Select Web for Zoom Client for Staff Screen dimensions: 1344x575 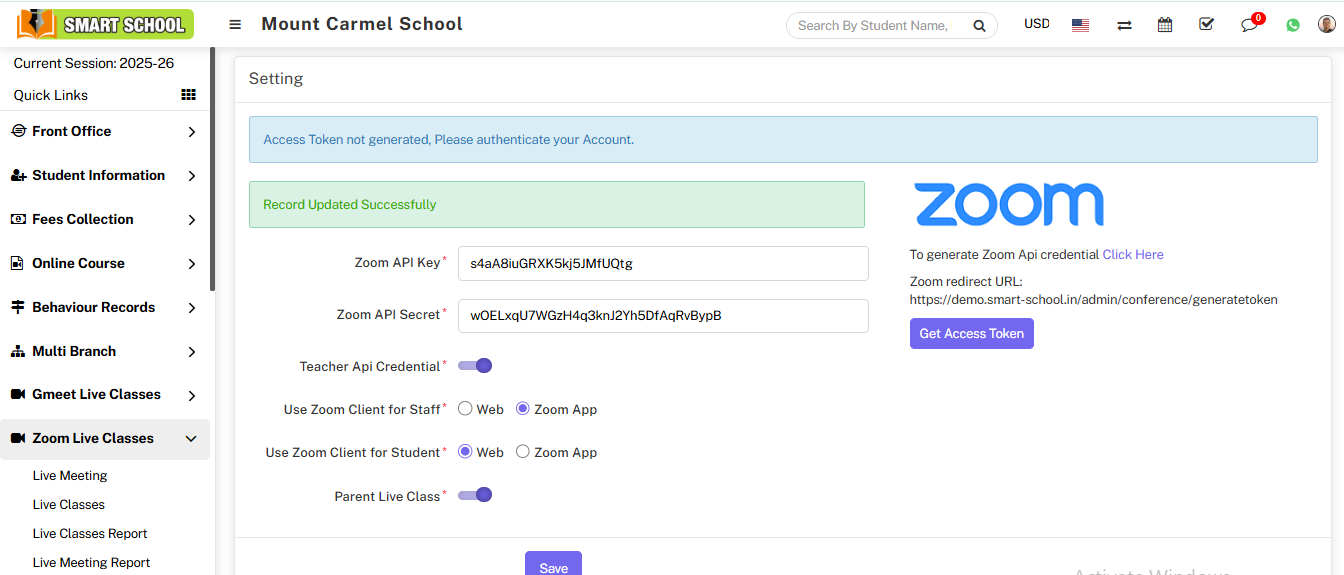(465, 409)
